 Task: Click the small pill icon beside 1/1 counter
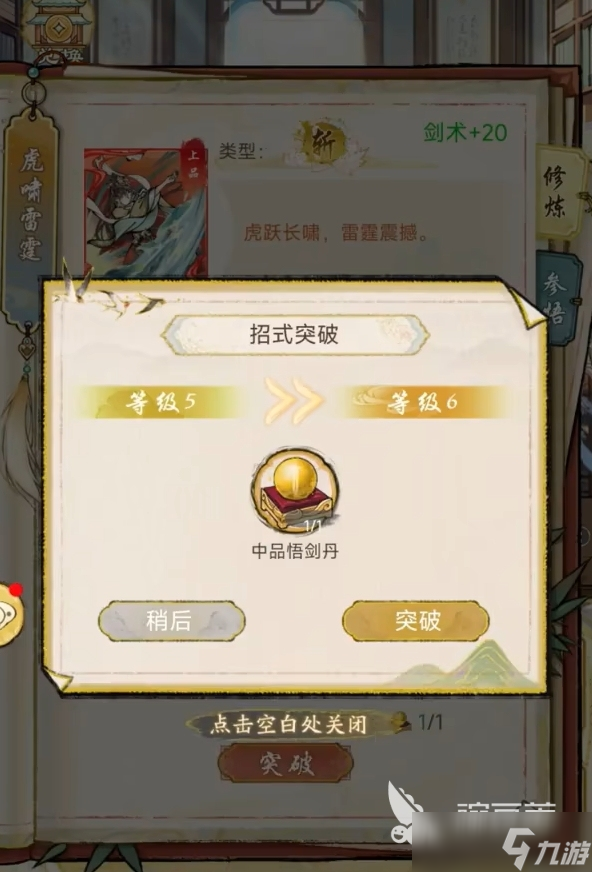click(x=400, y=722)
